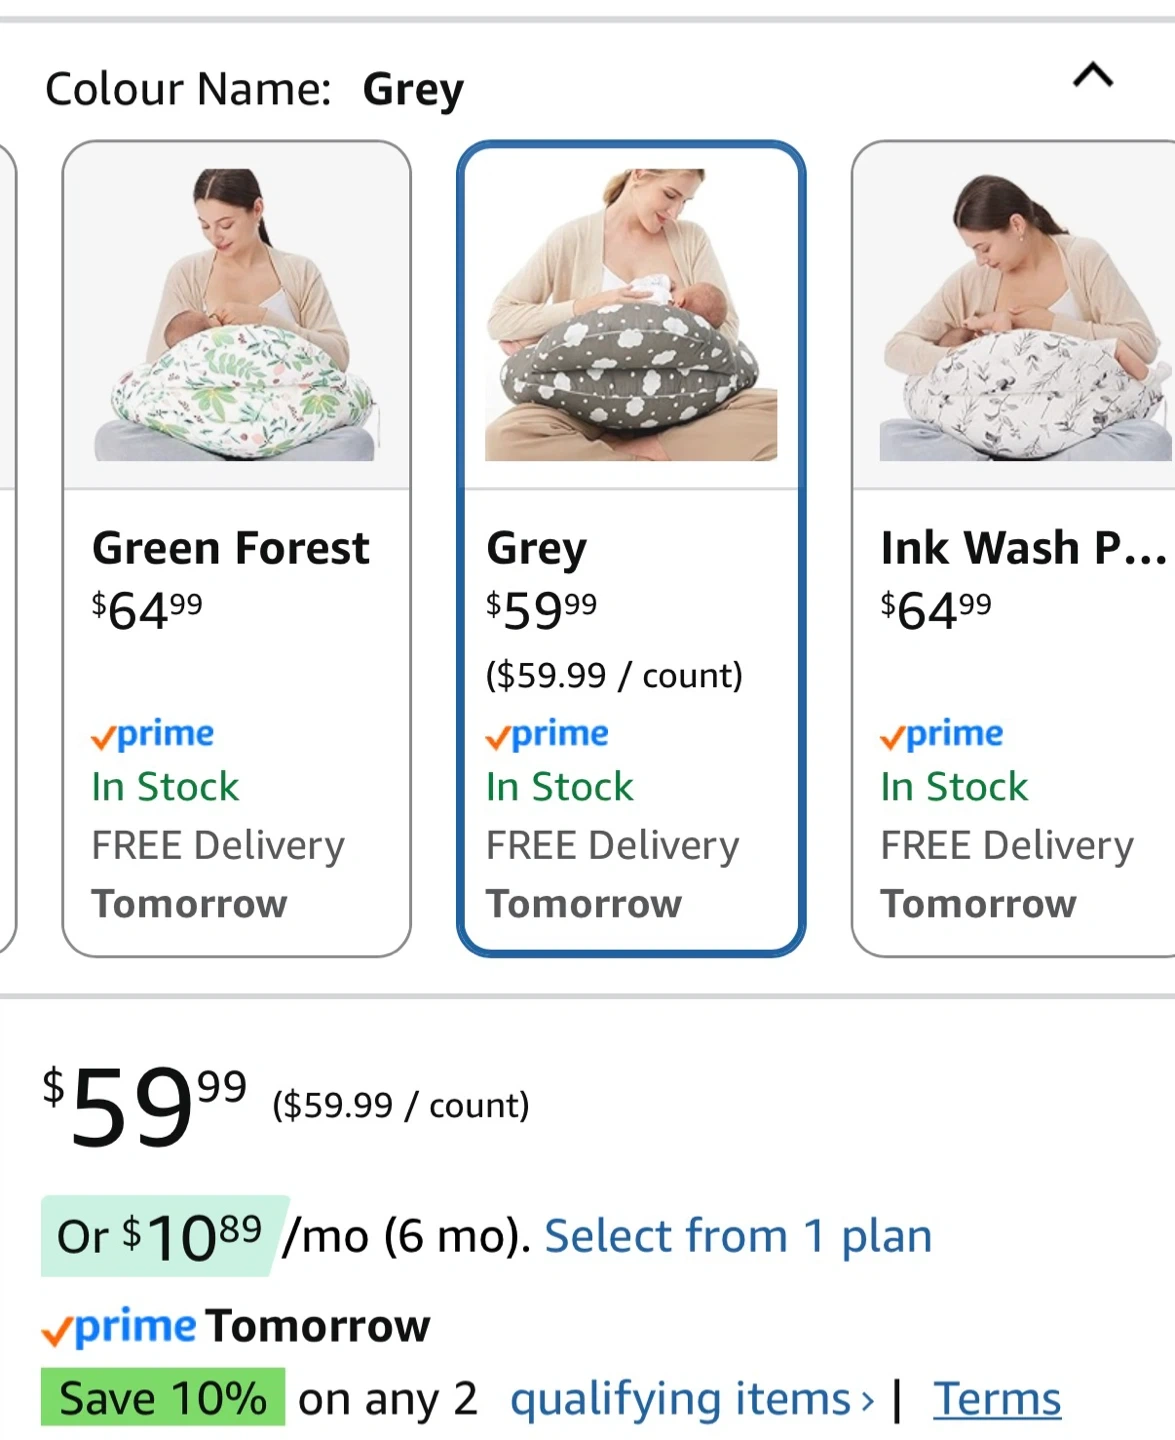Open the Terms link
This screenshot has width=1175, height=1440.
[x=997, y=1398]
